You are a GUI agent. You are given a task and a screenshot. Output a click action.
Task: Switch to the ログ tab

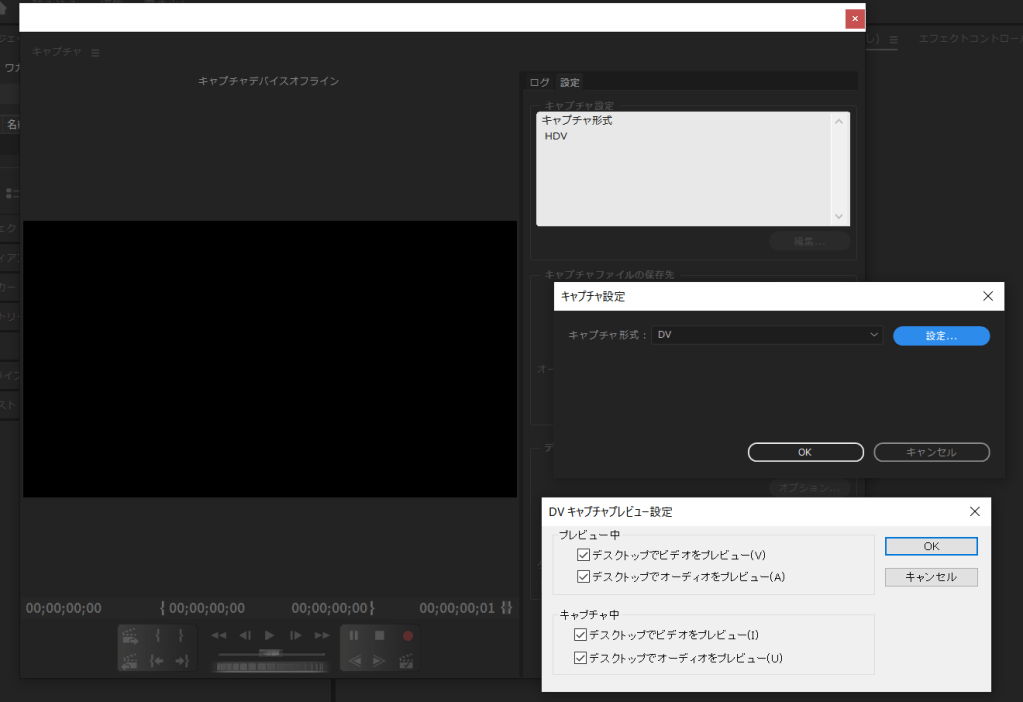click(x=539, y=82)
